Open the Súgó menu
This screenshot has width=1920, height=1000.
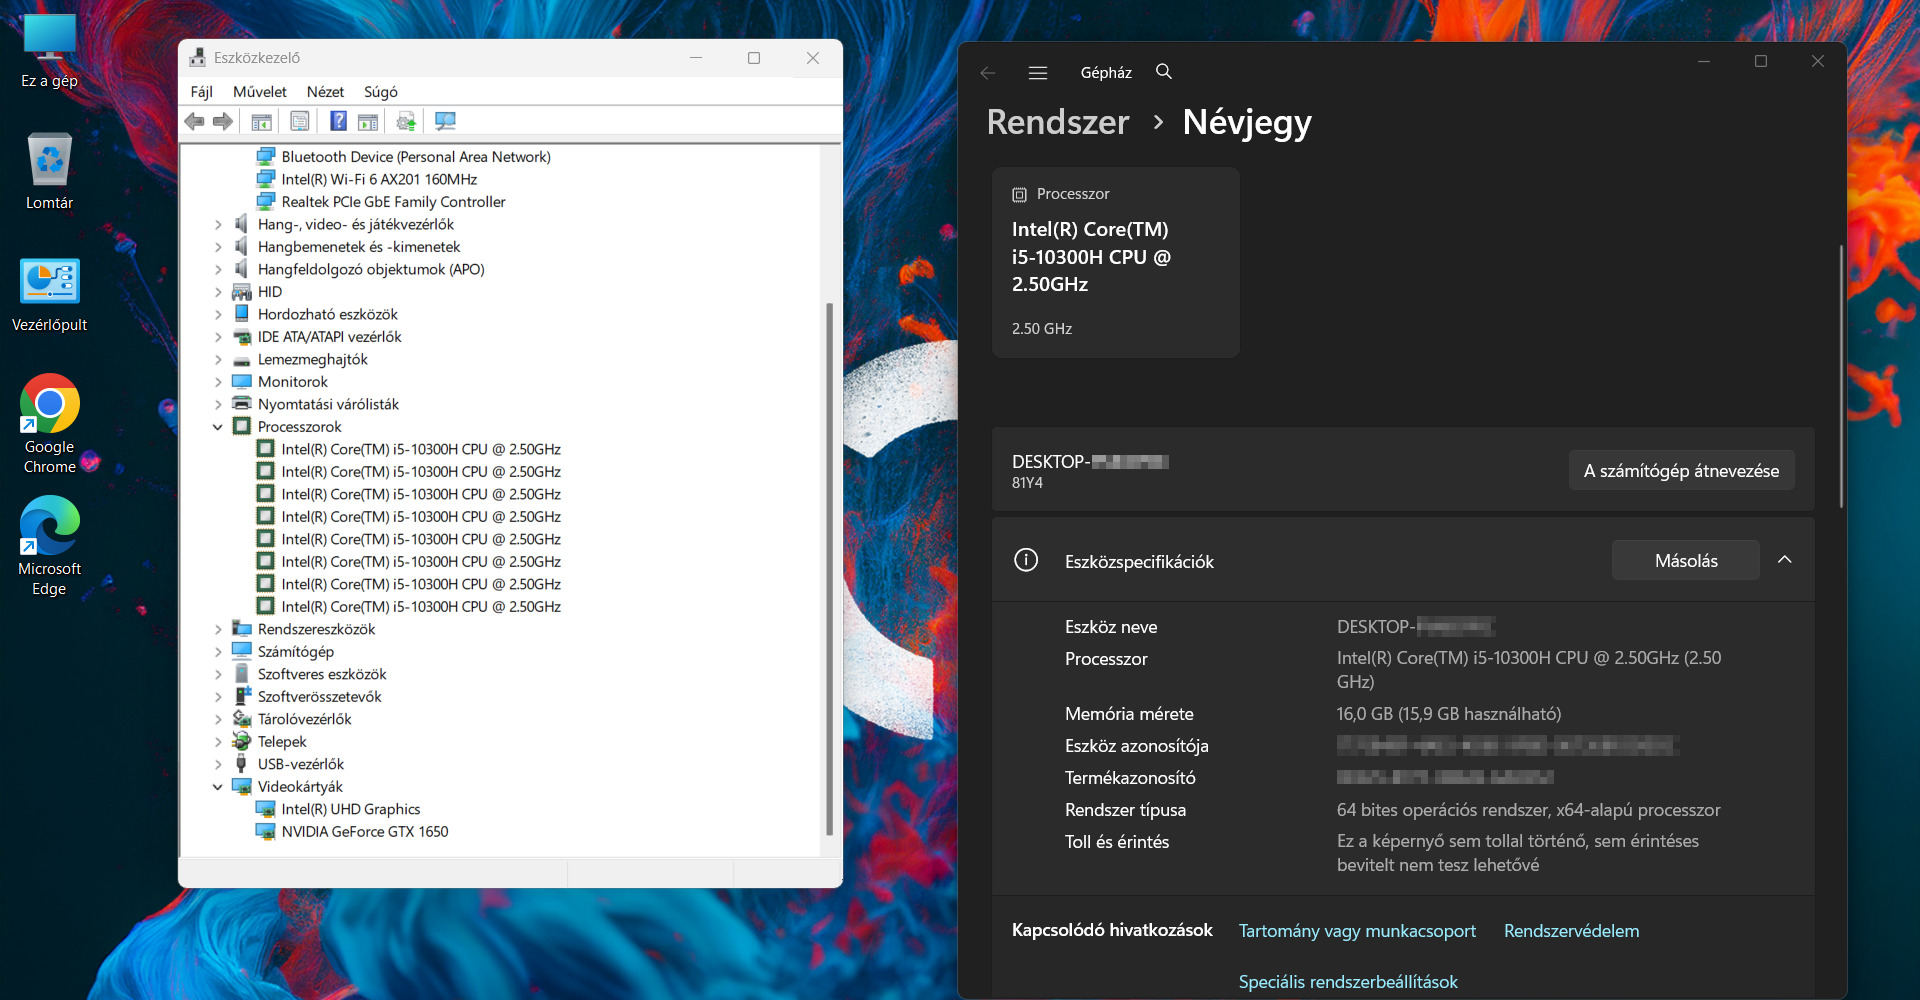click(381, 92)
